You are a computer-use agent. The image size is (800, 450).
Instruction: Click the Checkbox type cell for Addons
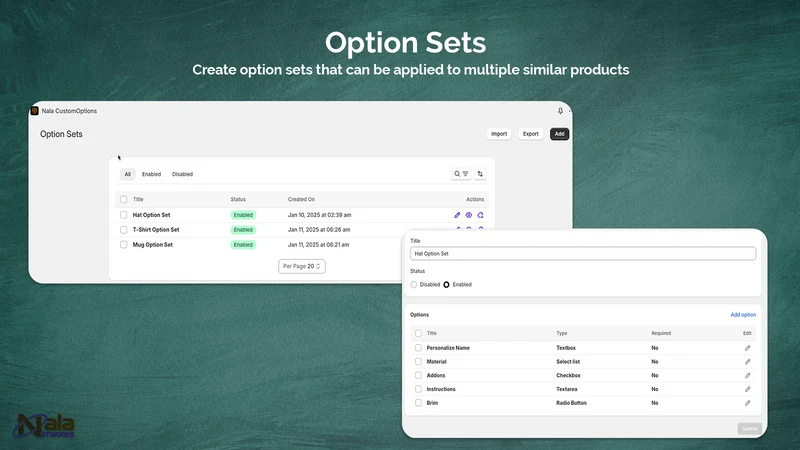click(568, 376)
